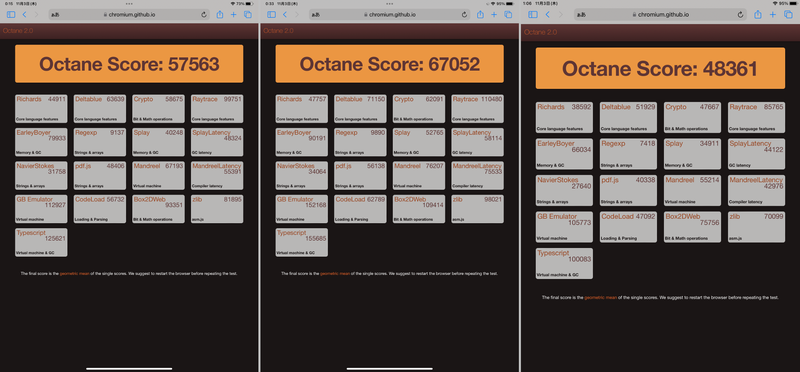Open geometric mean link below 48361 score

(x=601, y=297)
